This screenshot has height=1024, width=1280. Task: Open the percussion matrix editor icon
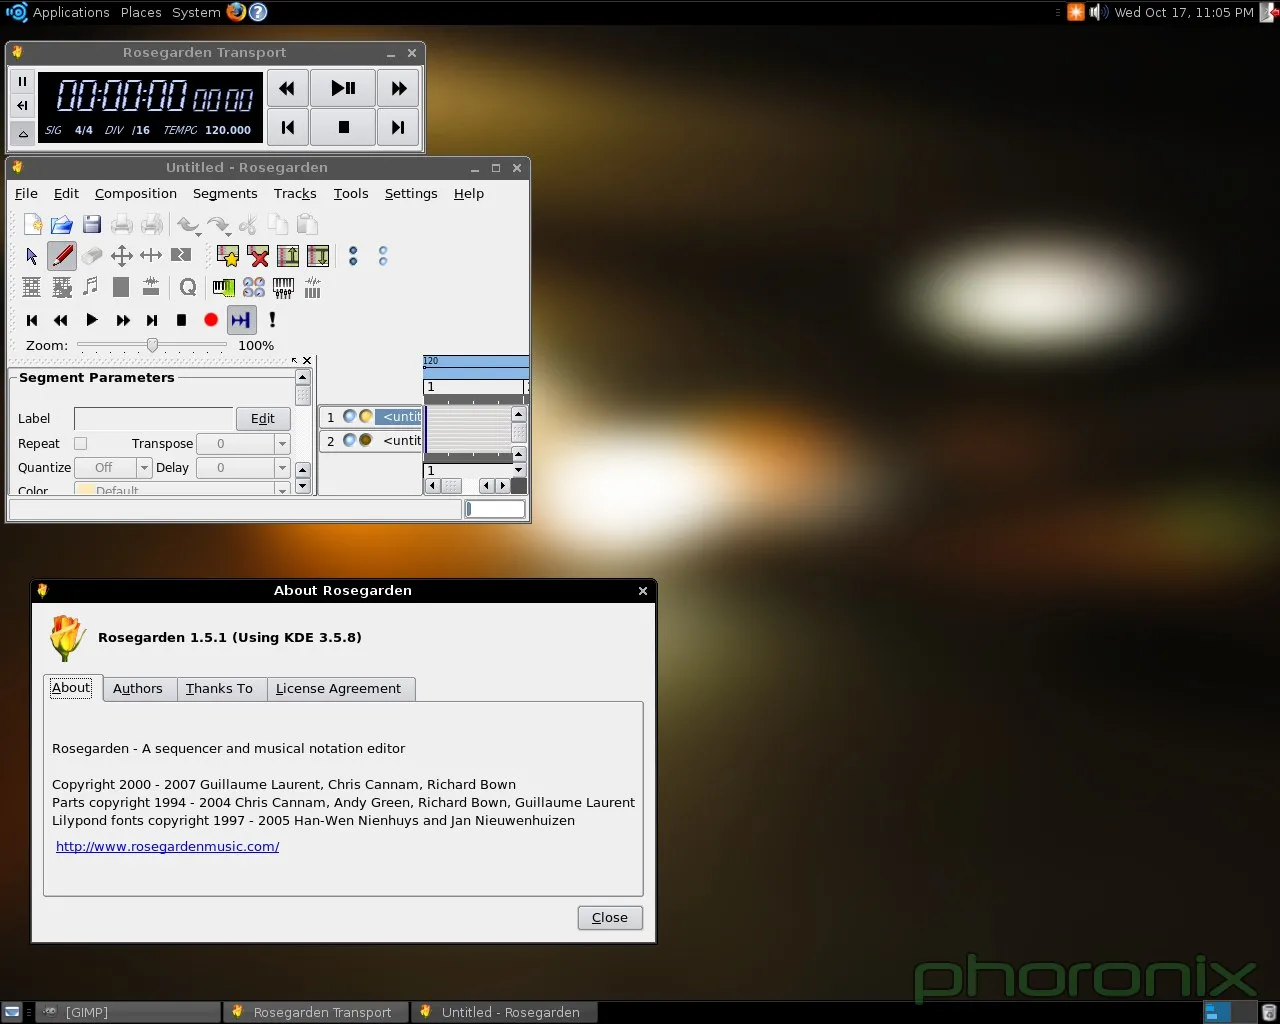coord(62,288)
